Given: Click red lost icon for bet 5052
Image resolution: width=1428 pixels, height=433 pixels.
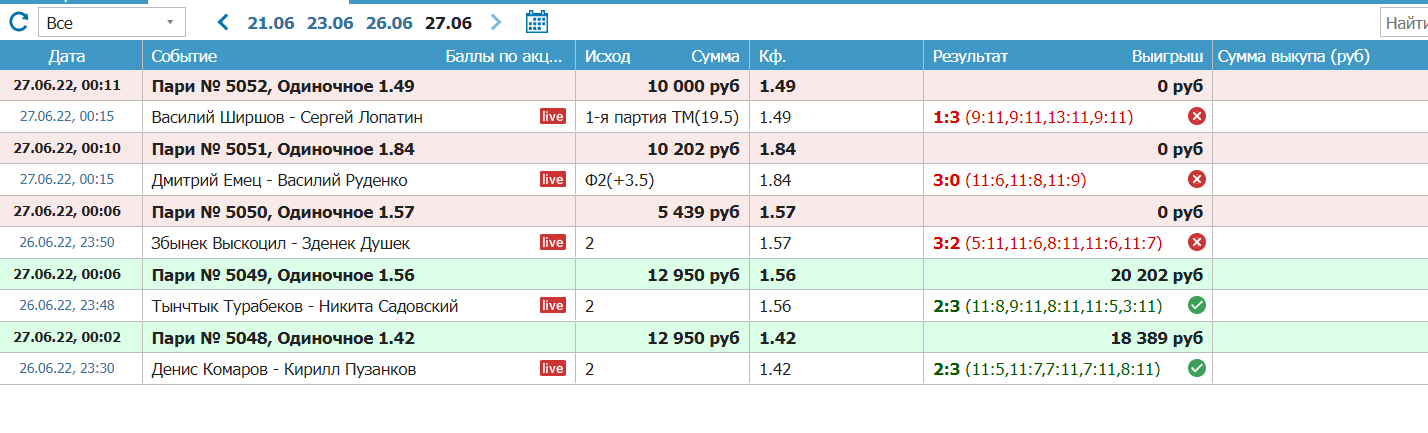Looking at the screenshot, I should pyautogui.click(x=1196, y=117).
